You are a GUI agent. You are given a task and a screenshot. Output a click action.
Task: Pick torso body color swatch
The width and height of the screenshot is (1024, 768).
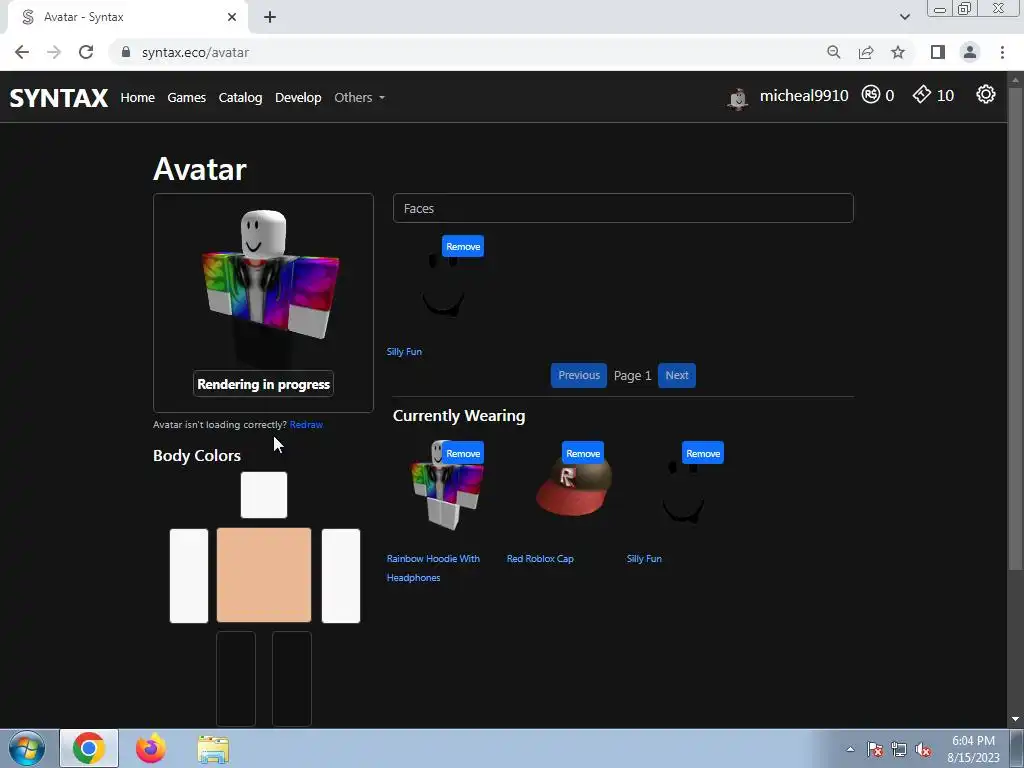point(264,575)
